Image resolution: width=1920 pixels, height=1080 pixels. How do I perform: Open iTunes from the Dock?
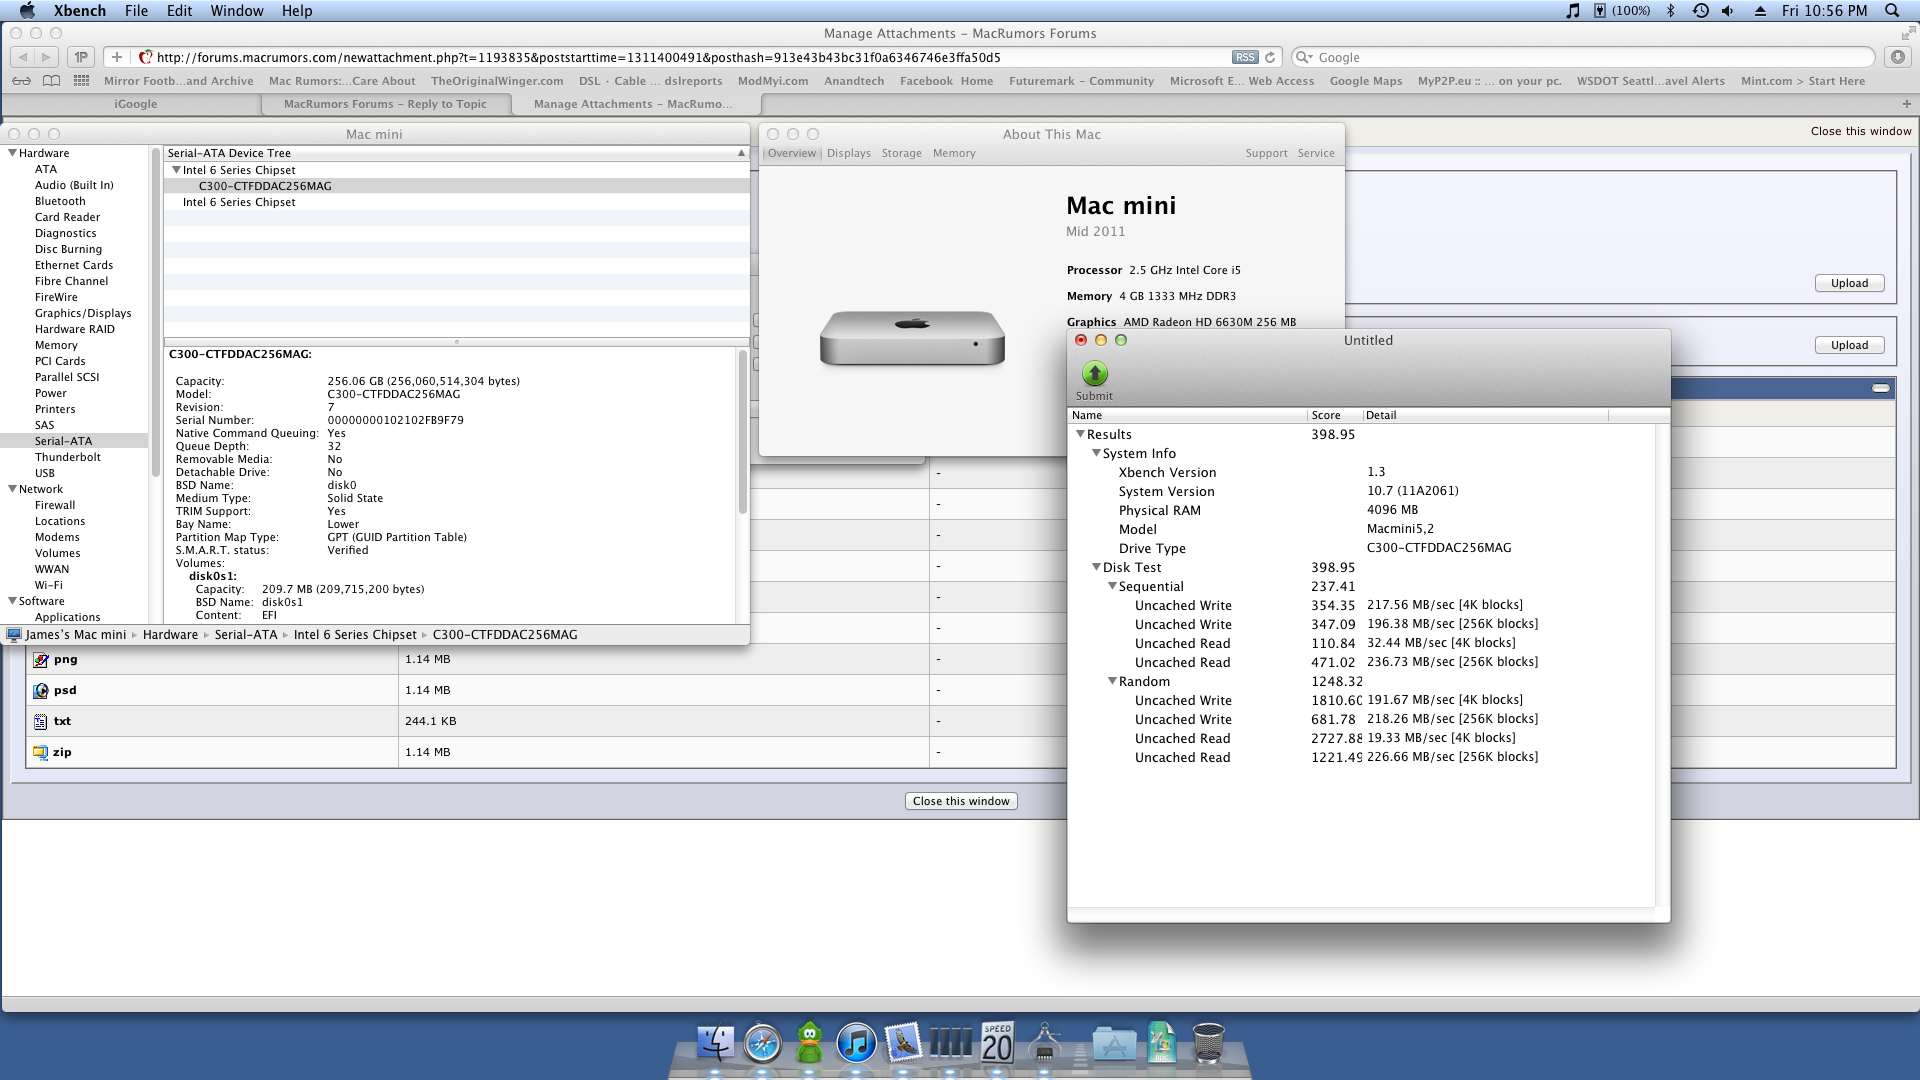click(856, 1044)
